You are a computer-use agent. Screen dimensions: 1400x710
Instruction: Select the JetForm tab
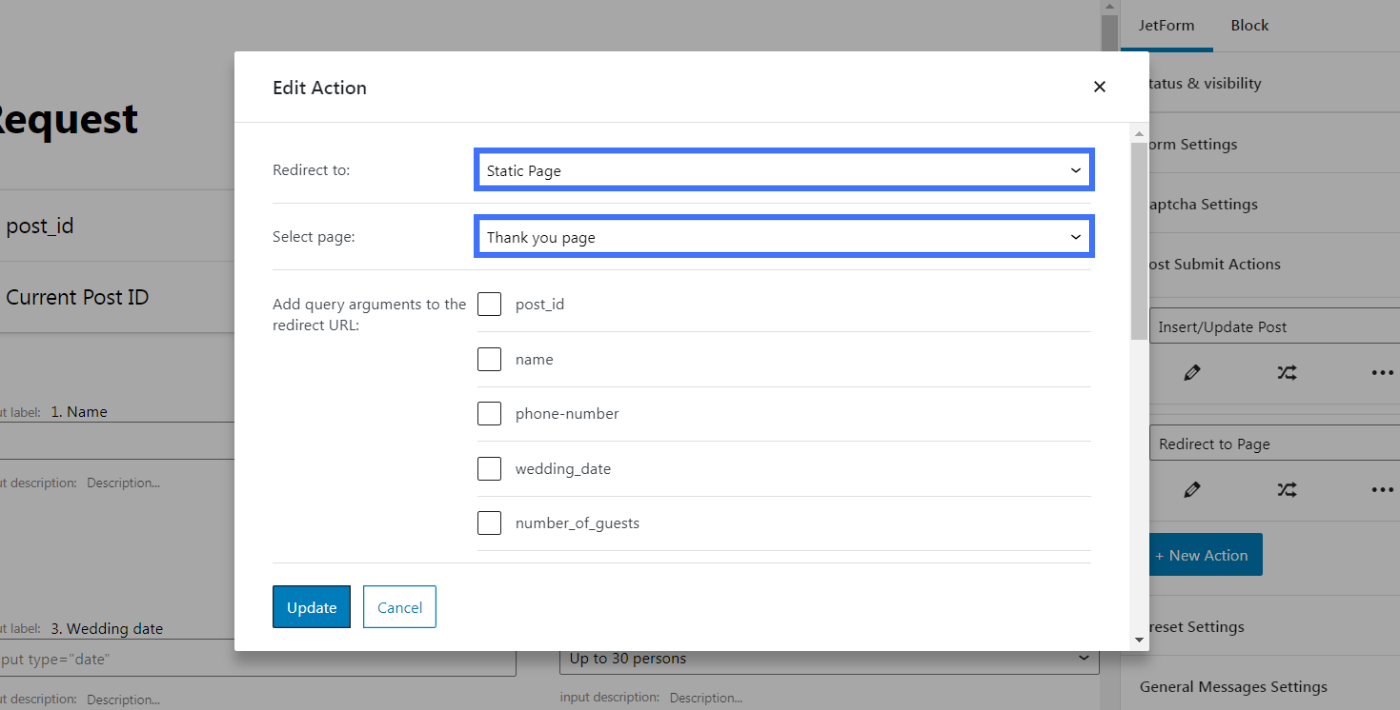point(1166,25)
